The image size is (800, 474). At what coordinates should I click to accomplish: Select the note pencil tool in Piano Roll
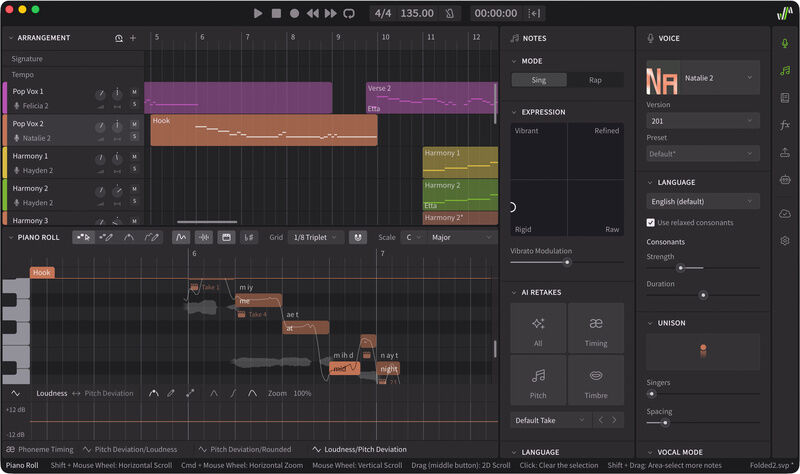pos(106,237)
